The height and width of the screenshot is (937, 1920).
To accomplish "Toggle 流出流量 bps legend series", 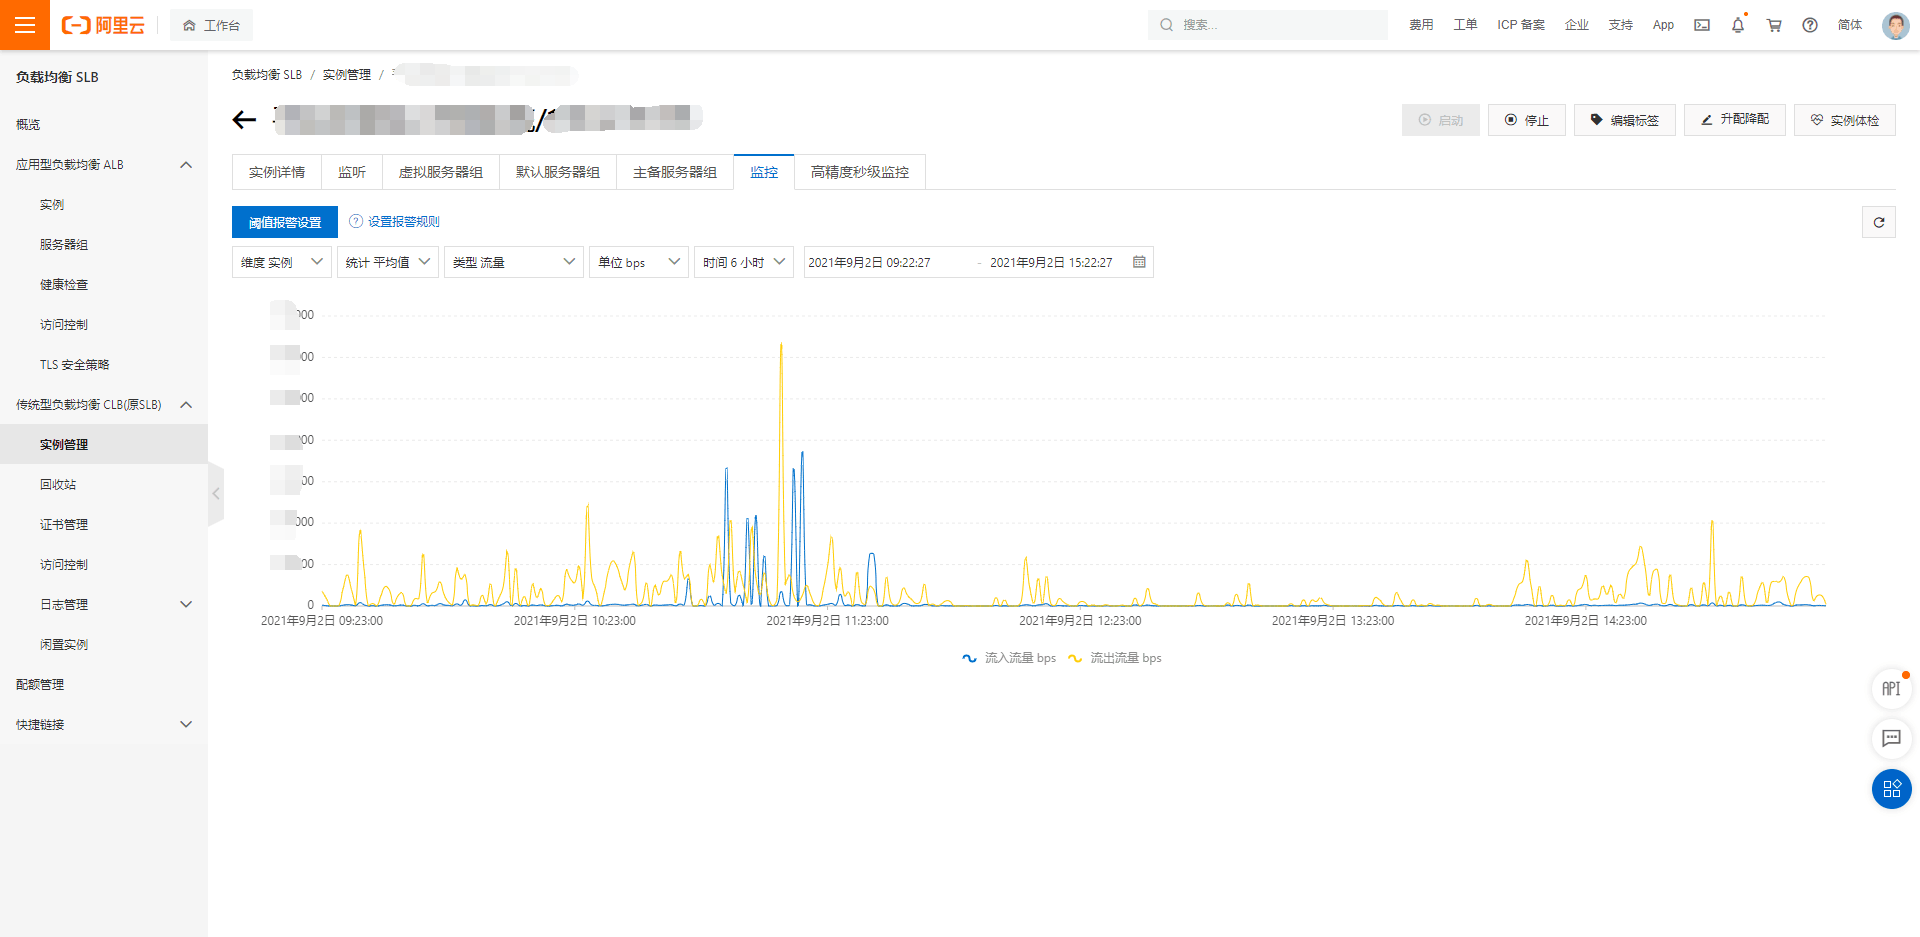I will (1115, 658).
